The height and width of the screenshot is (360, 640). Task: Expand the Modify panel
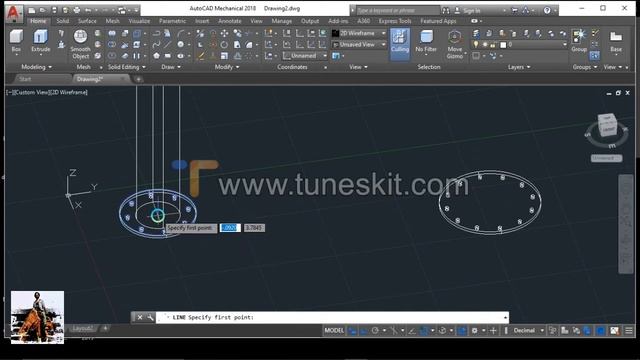227,67
